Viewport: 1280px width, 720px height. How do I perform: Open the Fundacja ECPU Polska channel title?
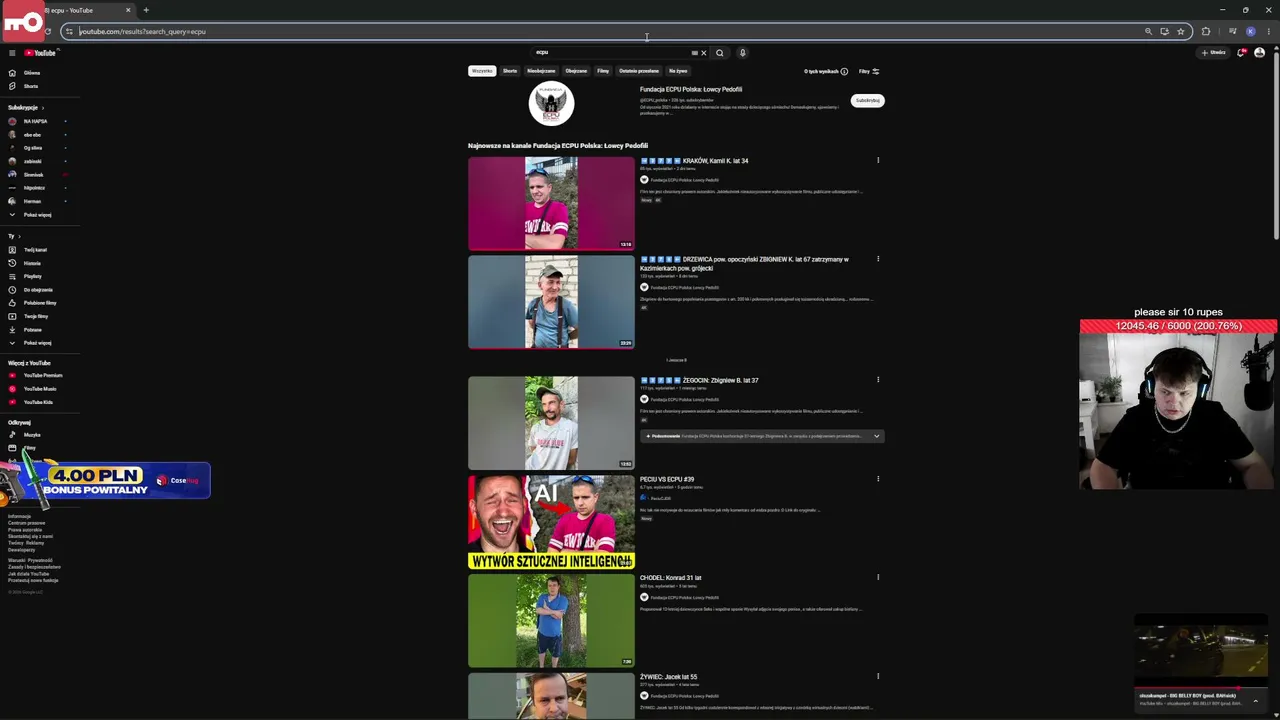691,89
